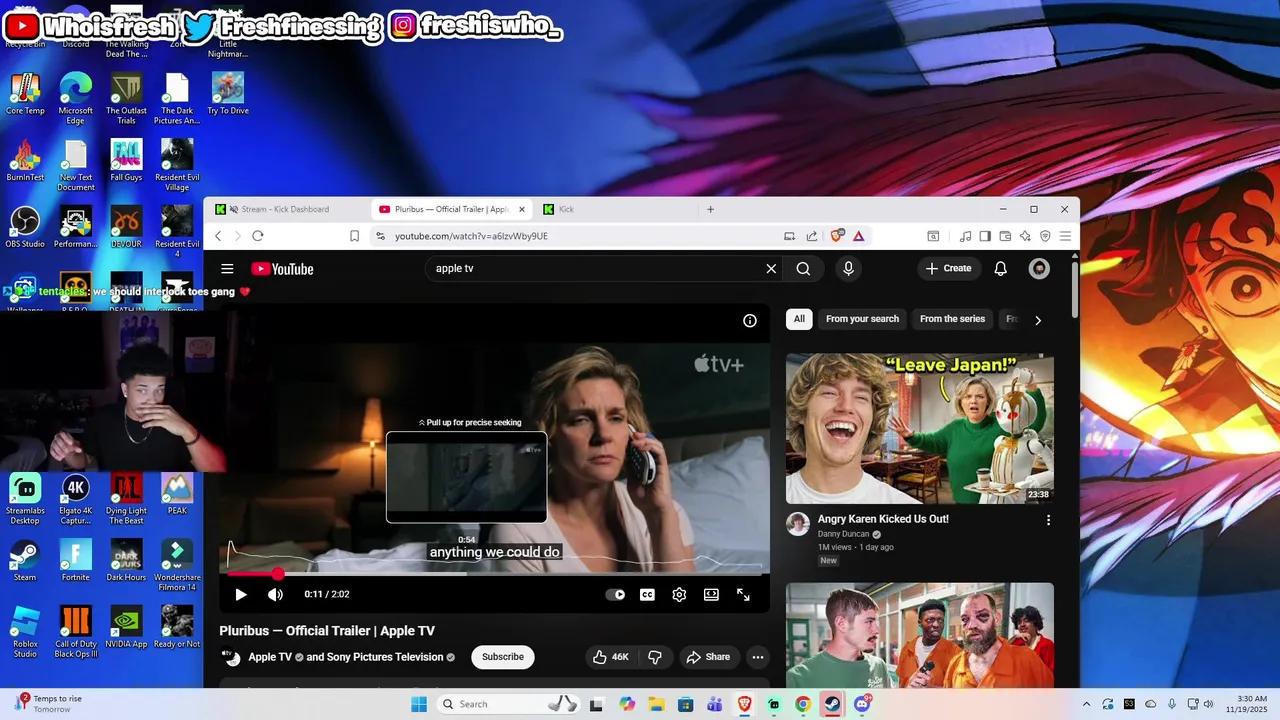Screen dimensions: 1280x720
Task: Select the From your search chip
Action: 862,319
